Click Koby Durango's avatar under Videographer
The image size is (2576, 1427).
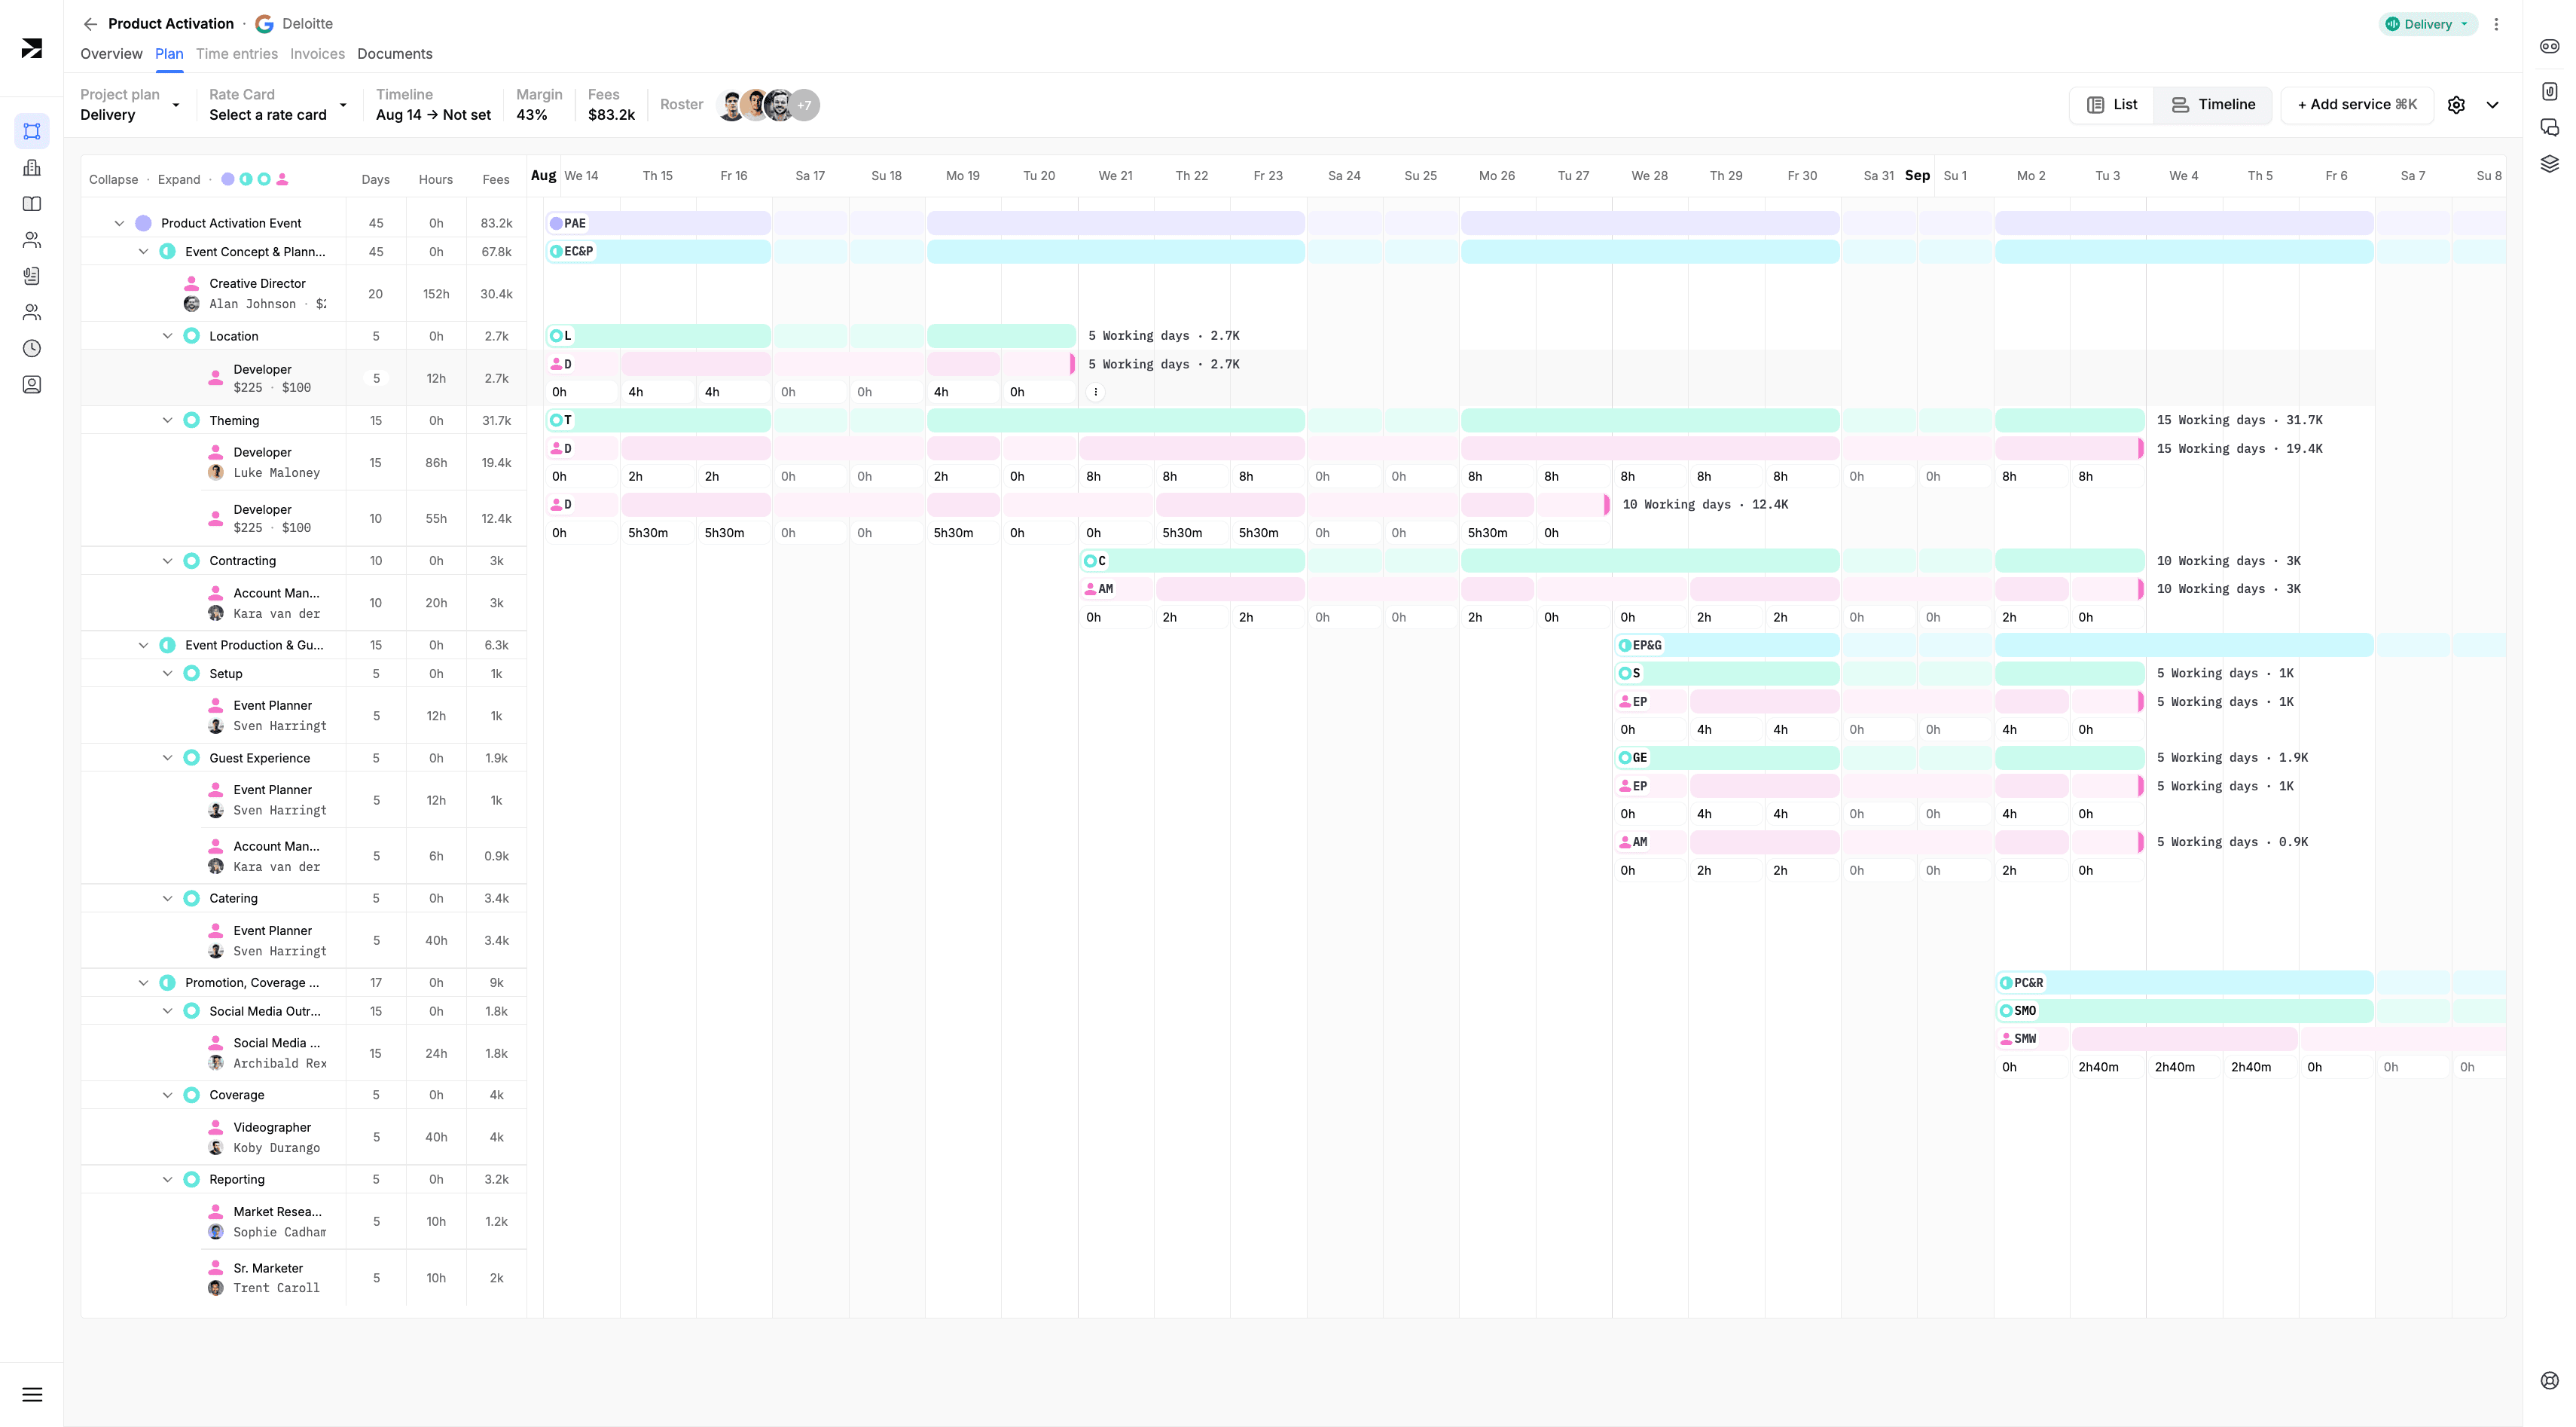(216, 1148)
